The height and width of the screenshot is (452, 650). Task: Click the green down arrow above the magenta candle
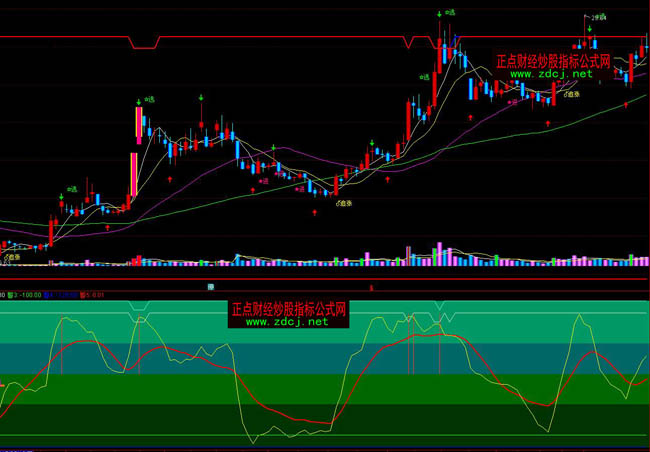(137, 100)
